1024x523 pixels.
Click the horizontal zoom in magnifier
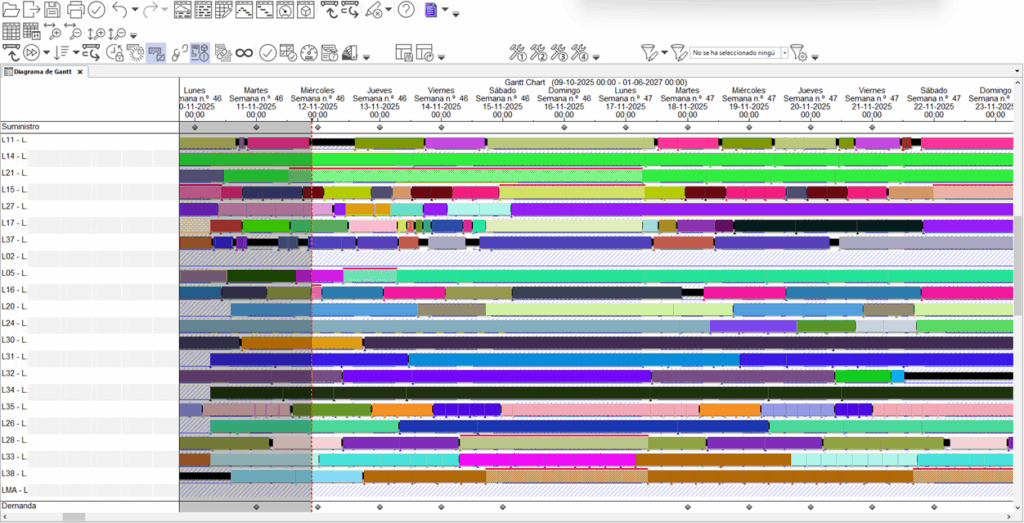coord(56,33)
